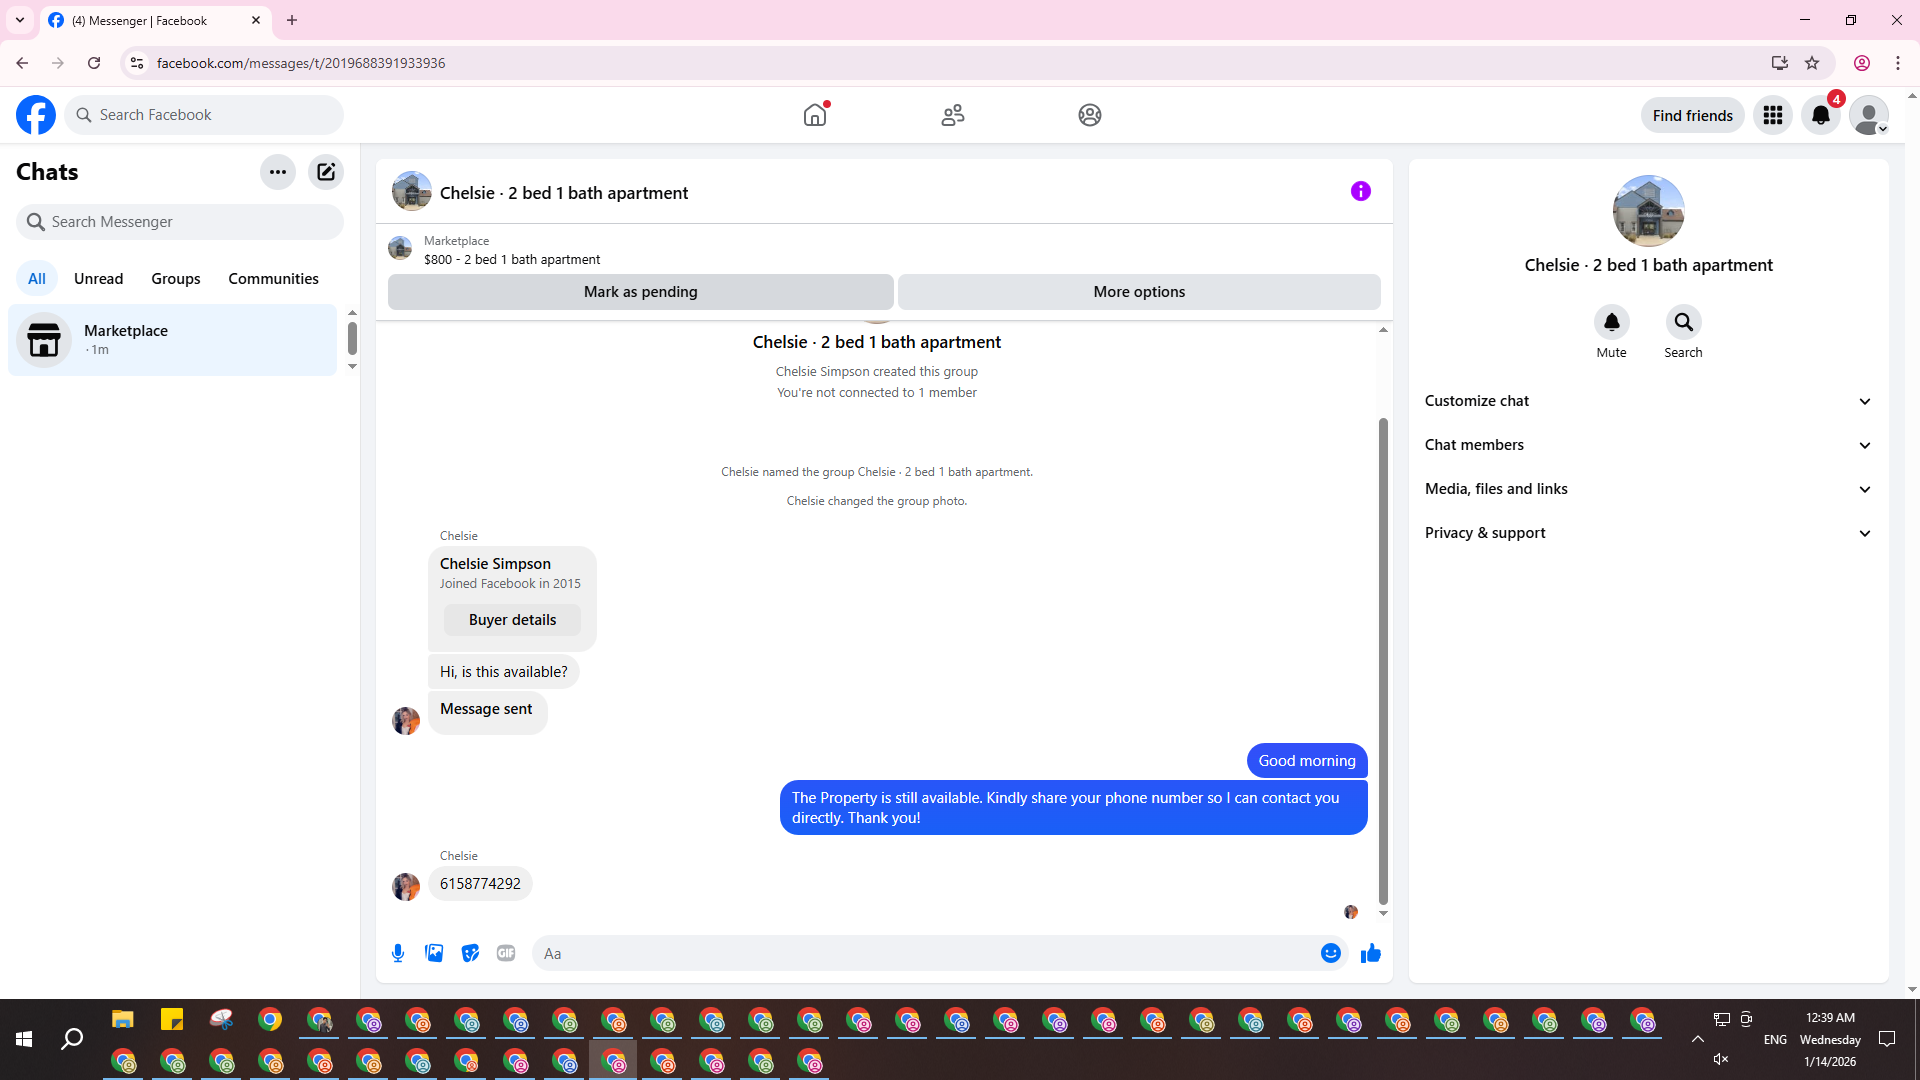This screenshot has width=1920, height=1080.
Task: Expand Privacy & support section
Action: point(1648,533)
